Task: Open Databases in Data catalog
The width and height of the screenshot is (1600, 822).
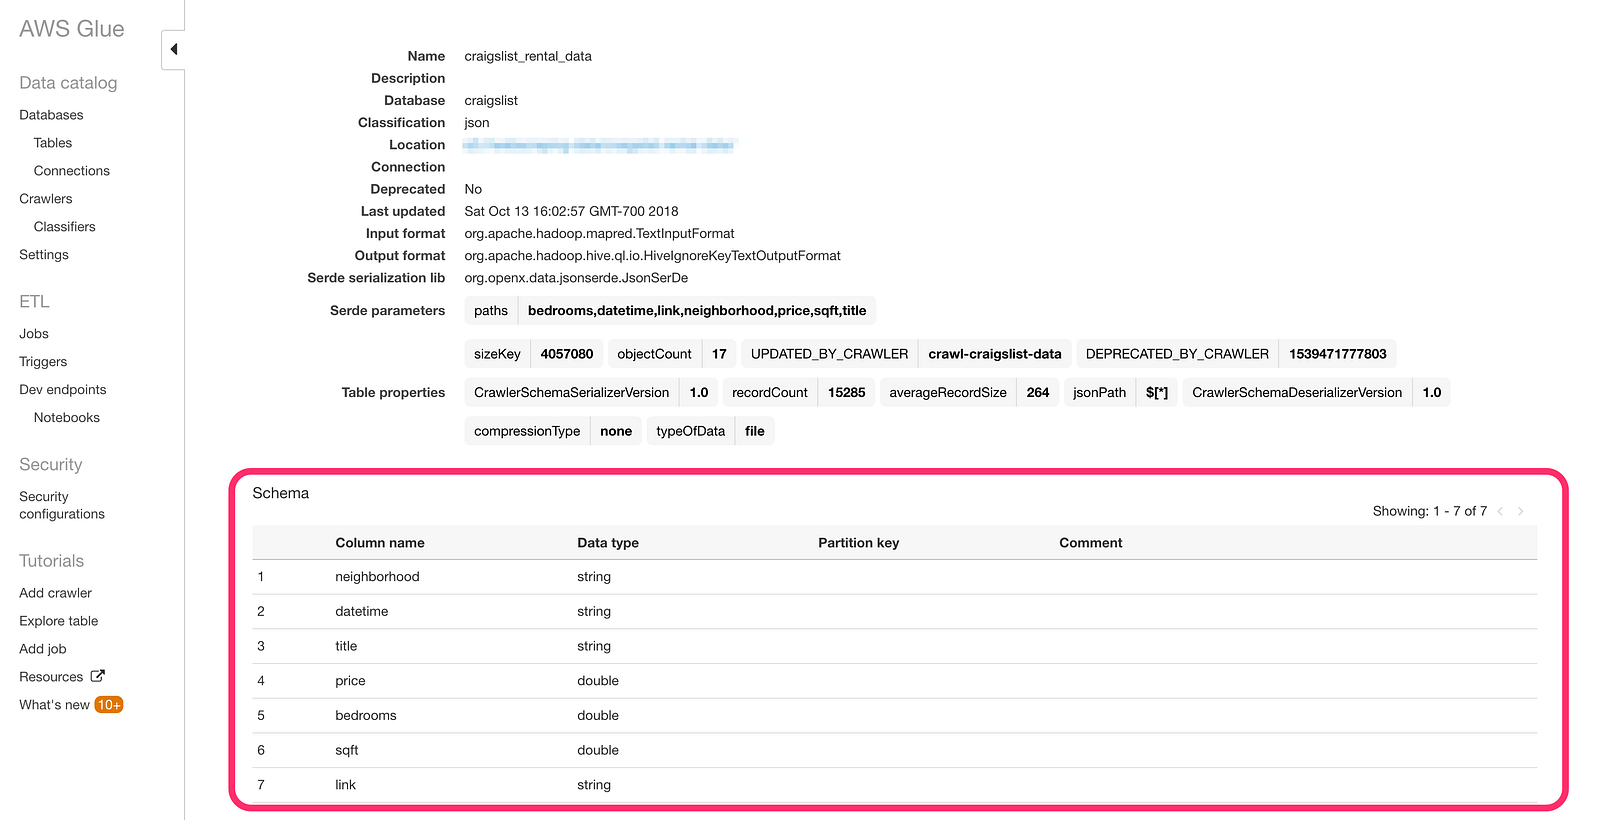Action: pyautogui.click(x=51, y=115)
